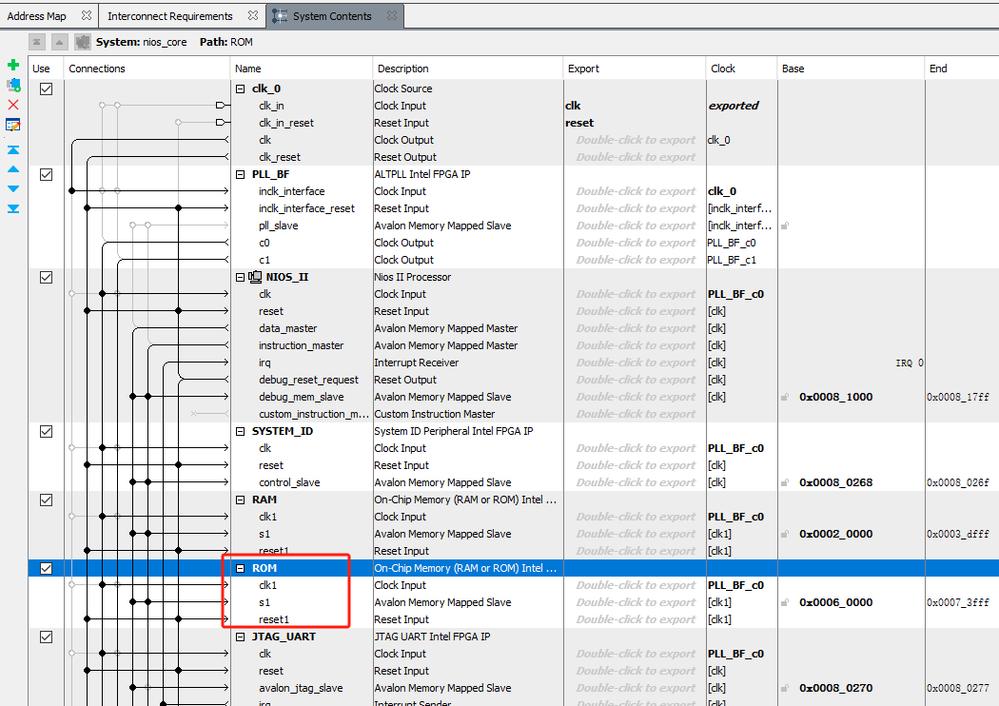Collapse the SYSTEM_ID component tree
Viewport: 999px width, 706px height.
click(240, 431)
